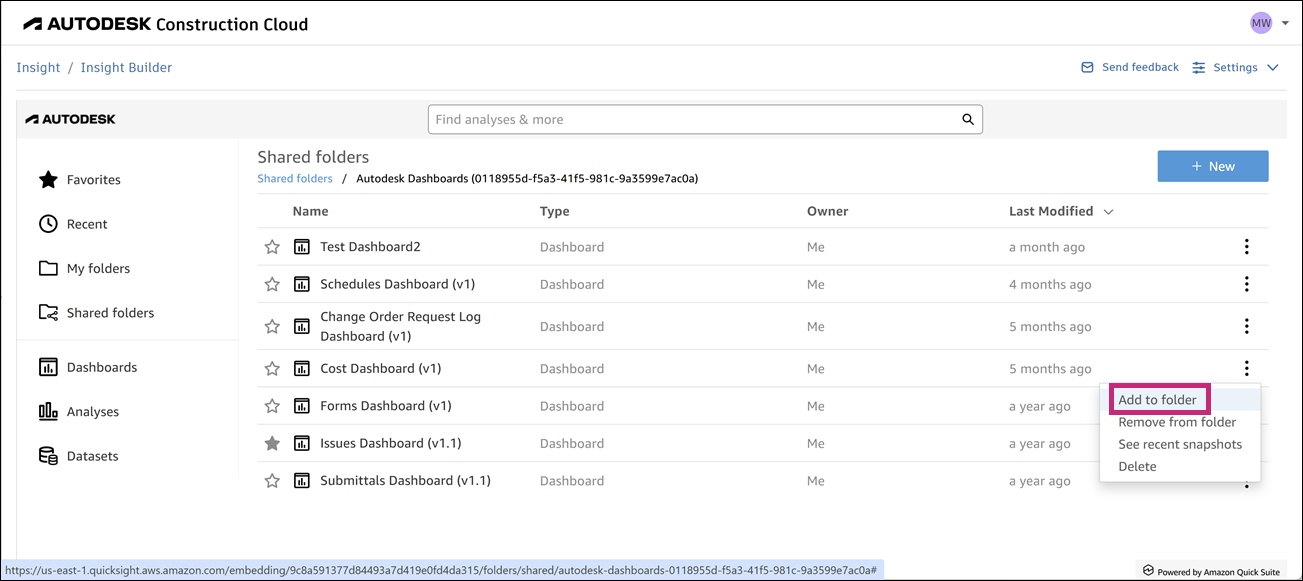Open the Schedules Dashboard (v1) item
Viewport: 1303px width, 581px height.
(x=397, y=285)
